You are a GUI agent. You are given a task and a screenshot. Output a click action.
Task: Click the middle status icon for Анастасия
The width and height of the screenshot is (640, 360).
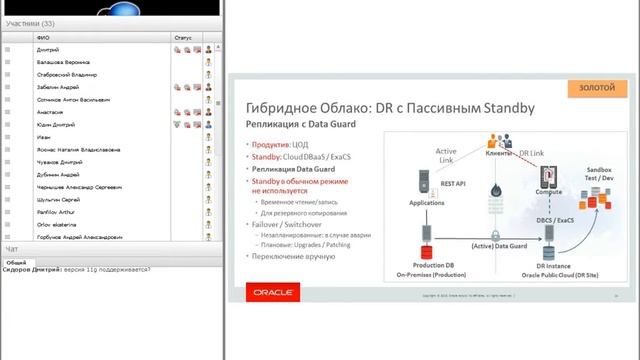pyautogui.click(x=187, y=112)
